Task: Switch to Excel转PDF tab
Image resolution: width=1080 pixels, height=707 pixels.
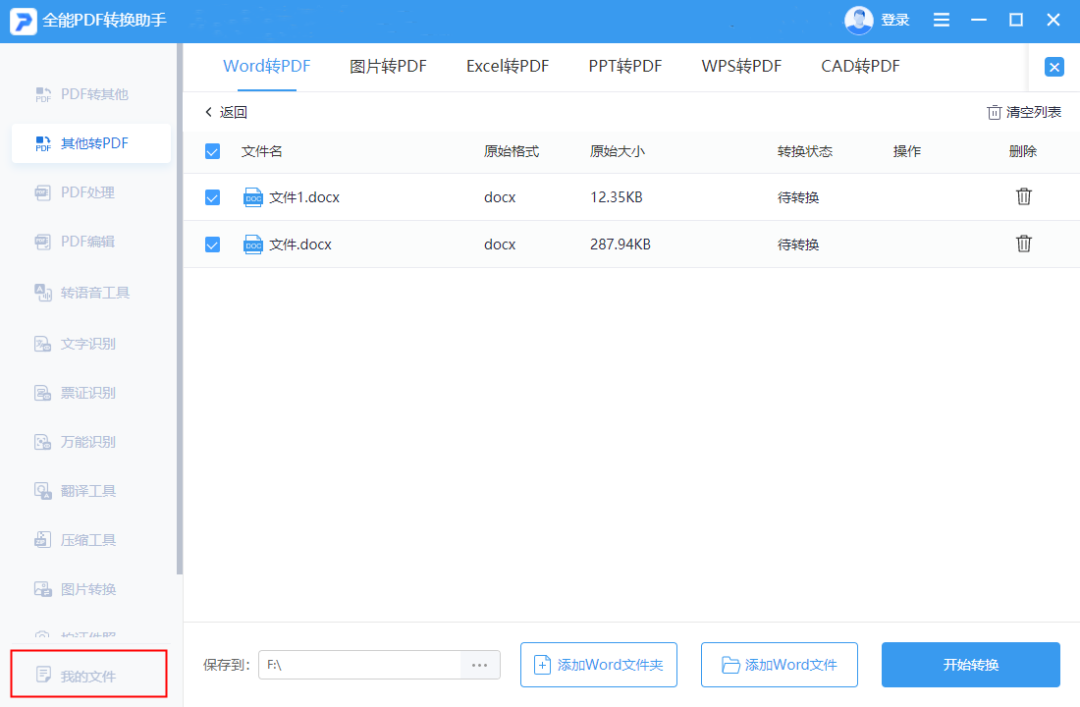Action: [x=507, y=66]
